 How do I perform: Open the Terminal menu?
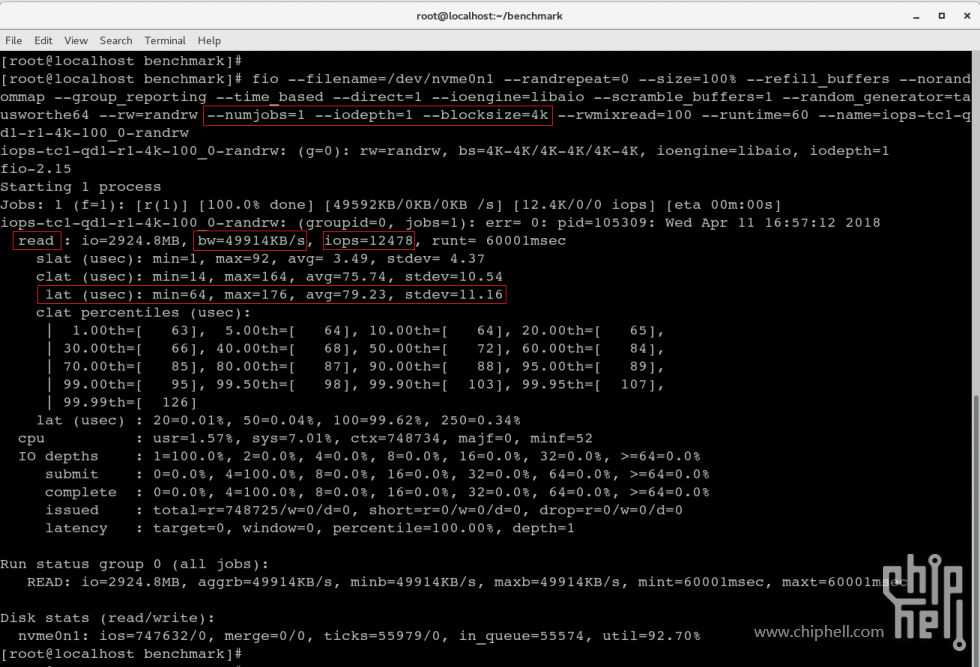click(165, 40)
